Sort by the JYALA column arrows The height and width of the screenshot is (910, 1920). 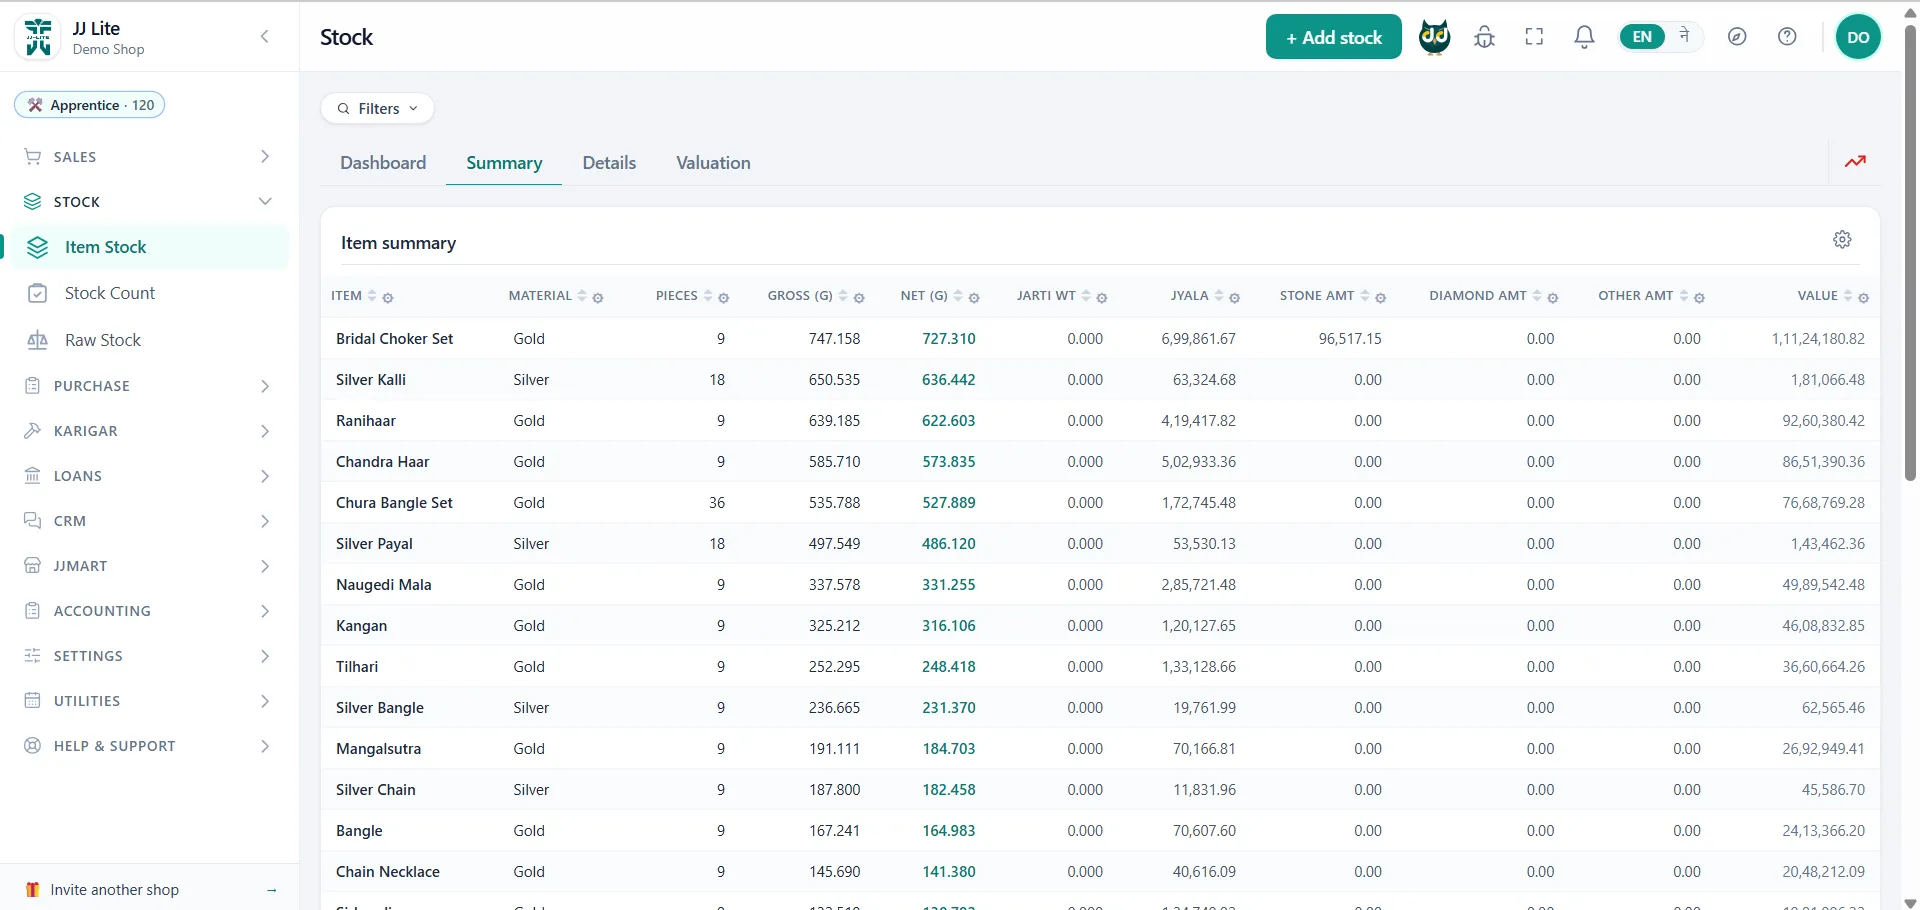[x=1219, y=296]
